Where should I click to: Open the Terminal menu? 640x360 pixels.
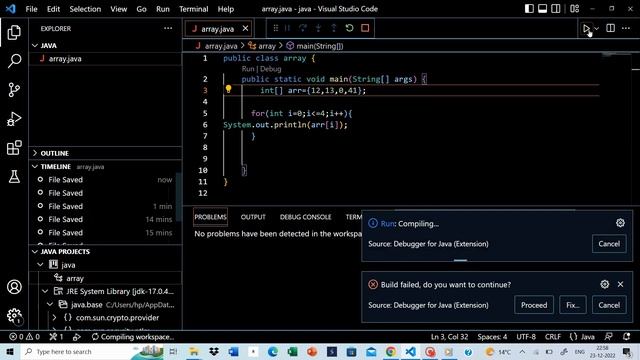[x=193, y=9]
